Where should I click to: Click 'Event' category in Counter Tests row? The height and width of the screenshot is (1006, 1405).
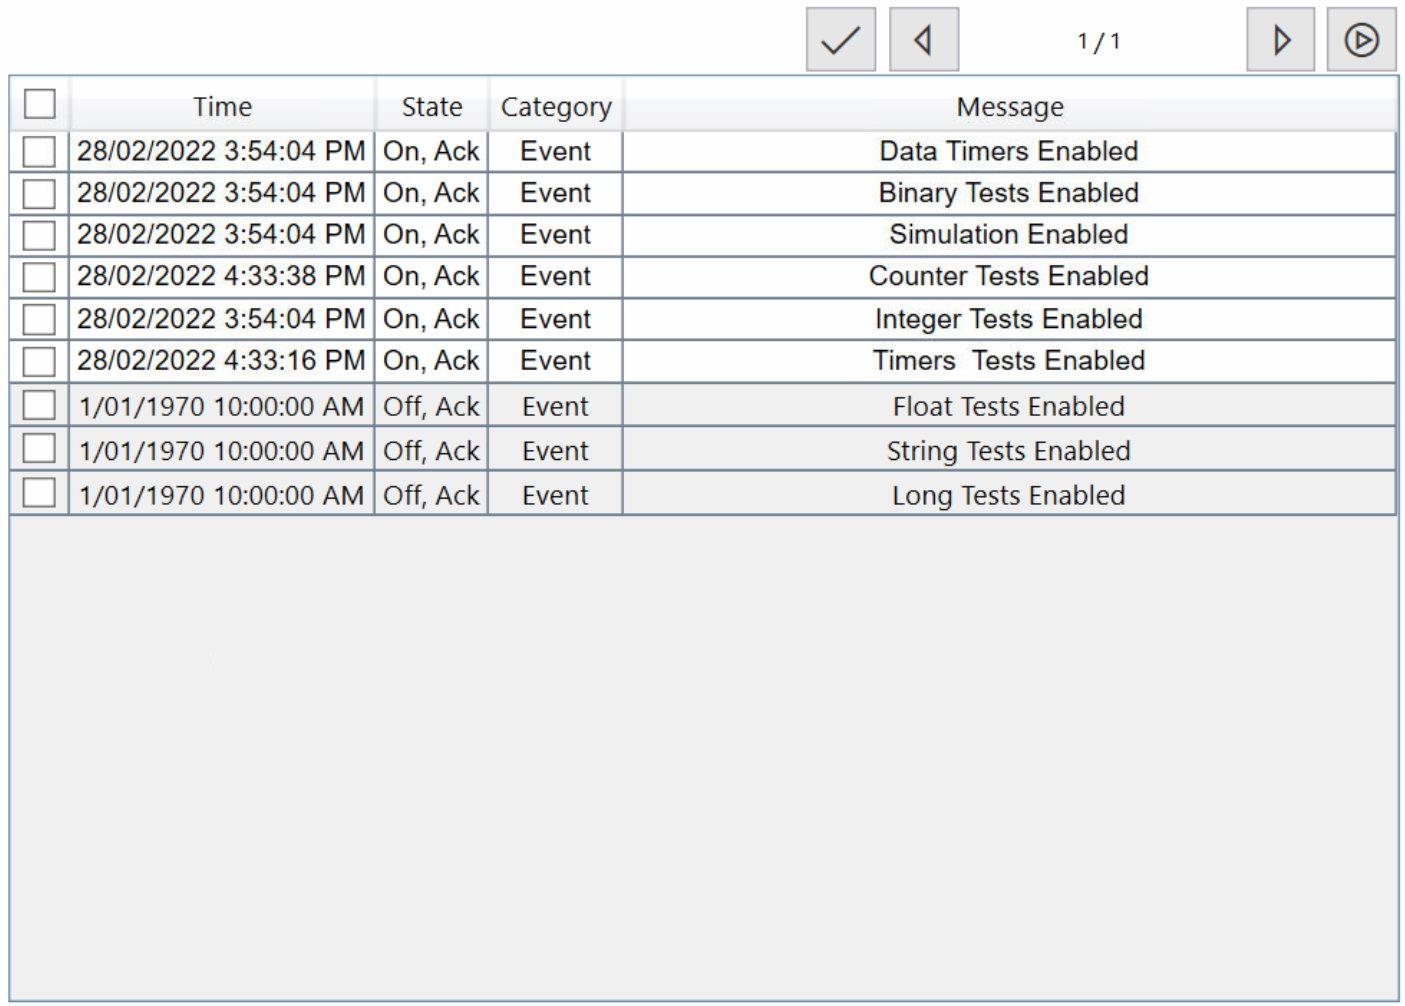coord(555,276)
